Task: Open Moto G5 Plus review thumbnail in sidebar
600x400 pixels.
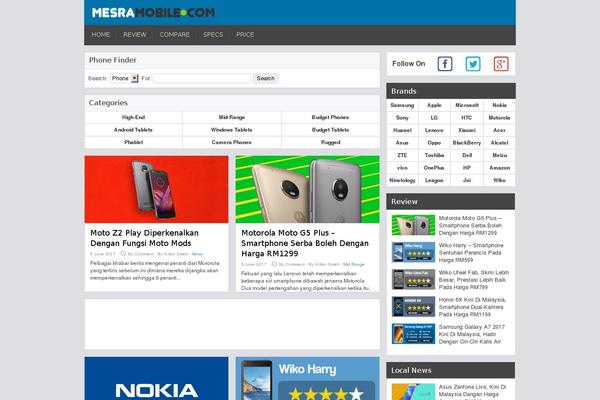Action: click(413, 225)
